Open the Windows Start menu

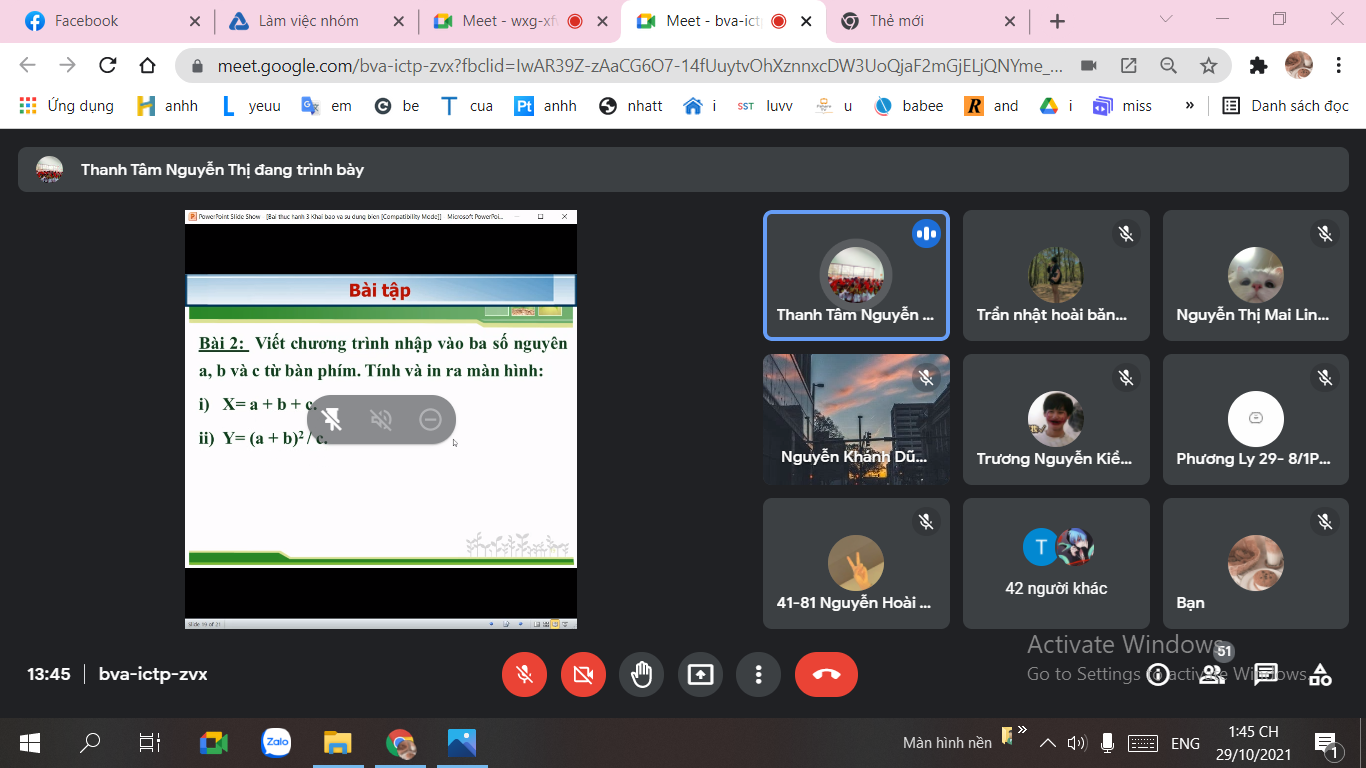pyautogui.click(x=30, y=743)
